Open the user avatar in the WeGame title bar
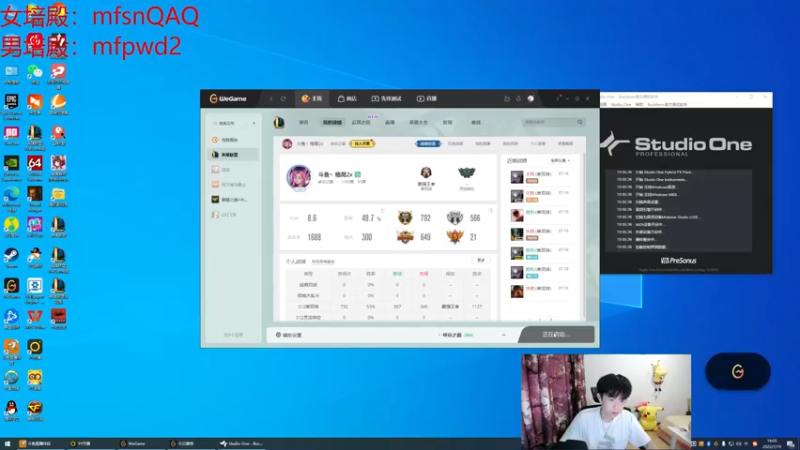The image size is (800, 450). click(531, 98)
